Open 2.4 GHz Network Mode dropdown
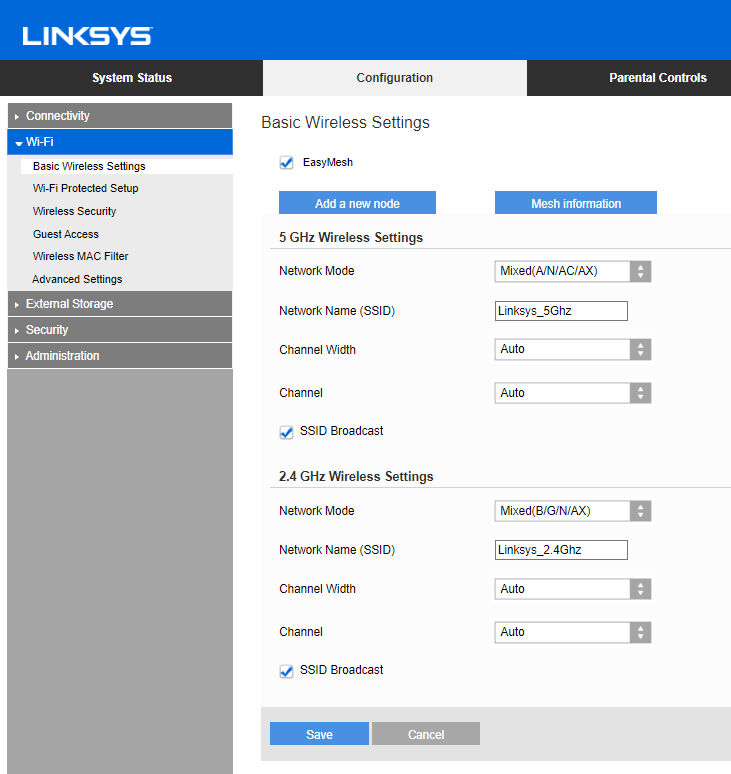This screenshot has height=774, width=731. pyautogui.click(x=573, y=511)
